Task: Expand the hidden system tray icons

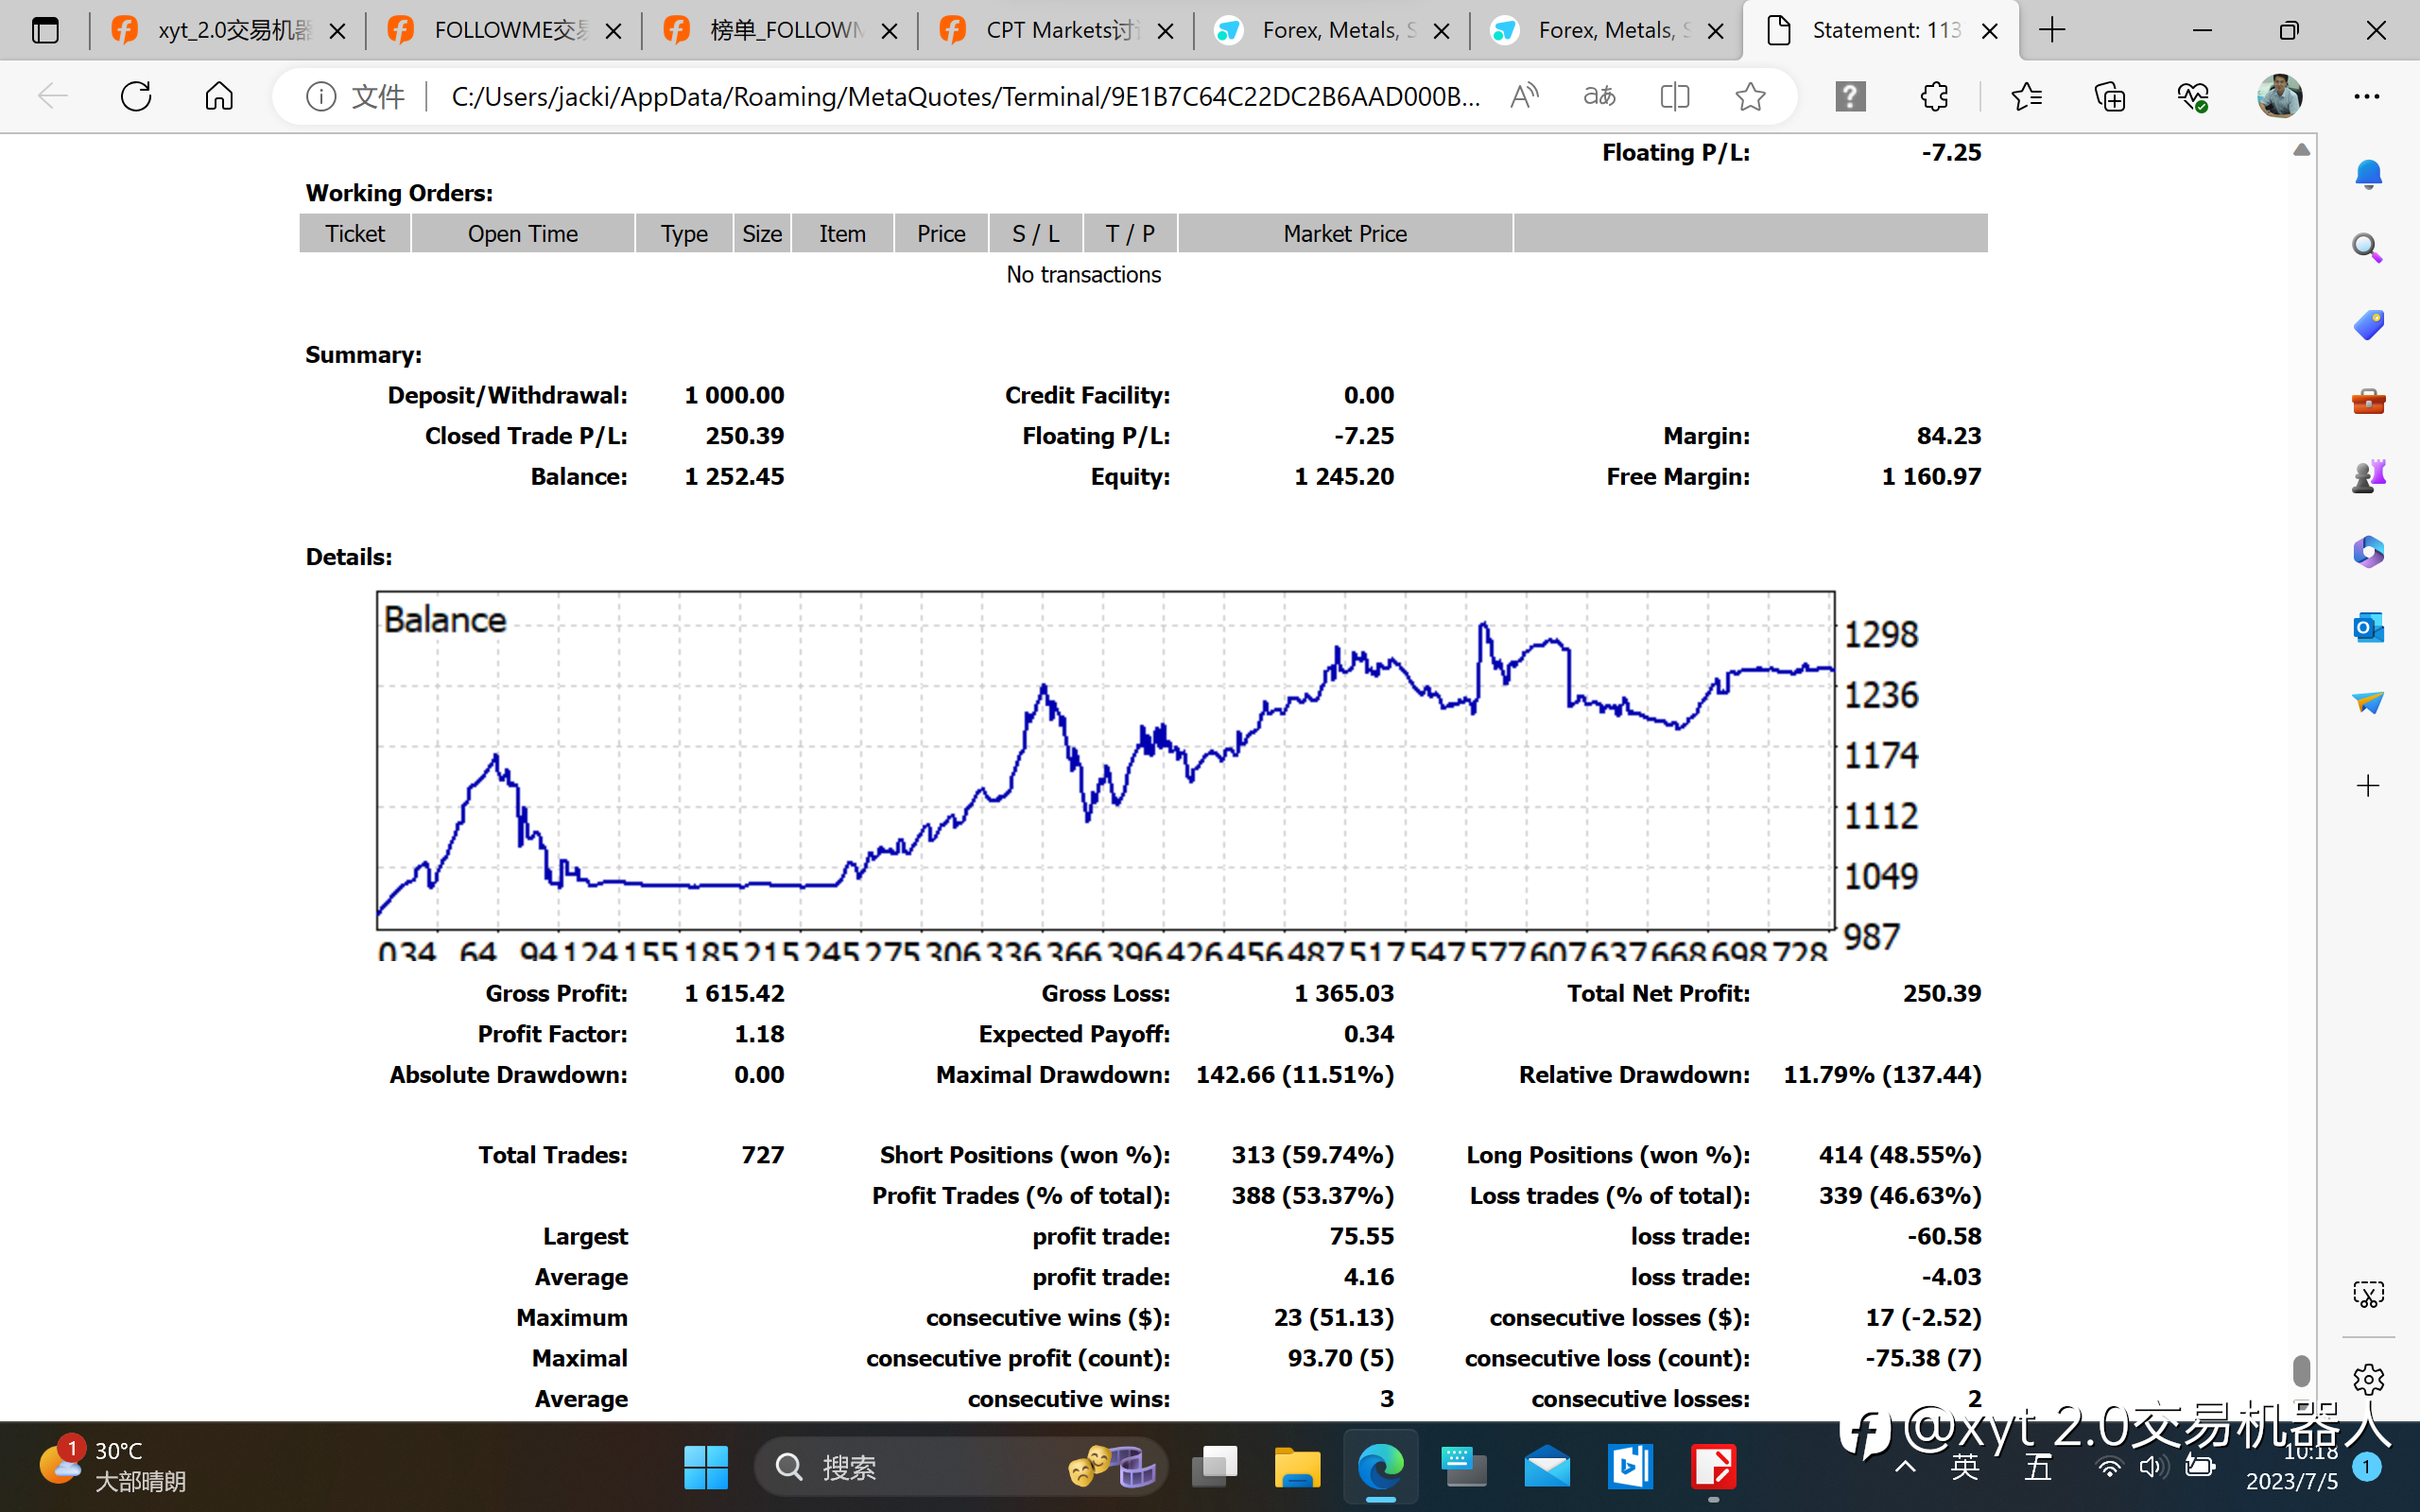Action: [1906, 1467]
